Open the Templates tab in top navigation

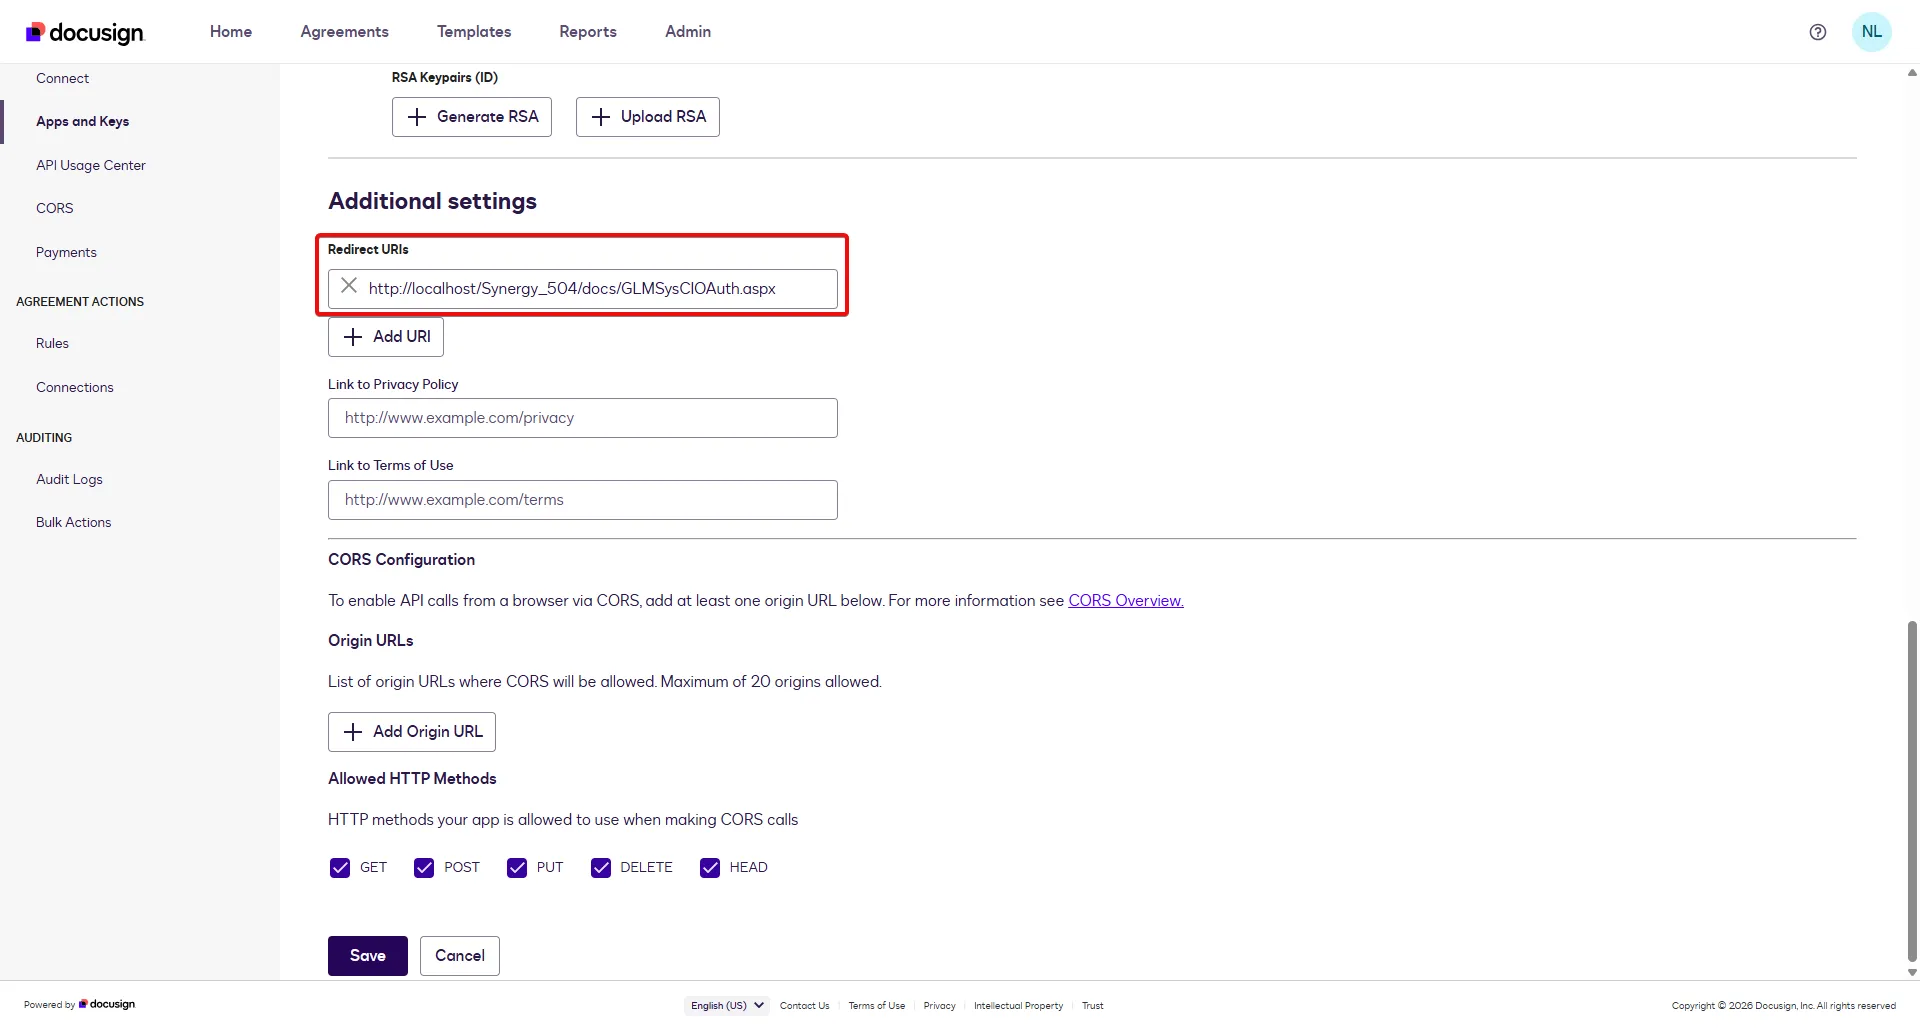coord(474,32)
